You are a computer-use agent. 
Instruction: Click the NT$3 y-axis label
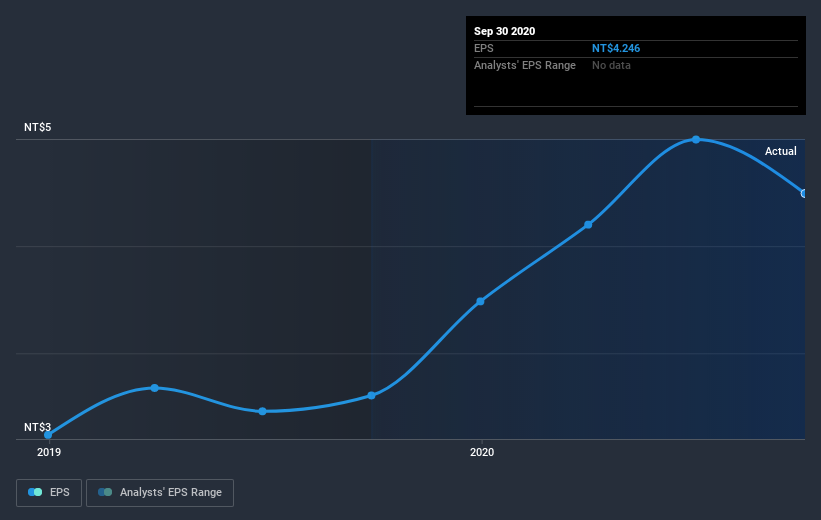[38, 427]
